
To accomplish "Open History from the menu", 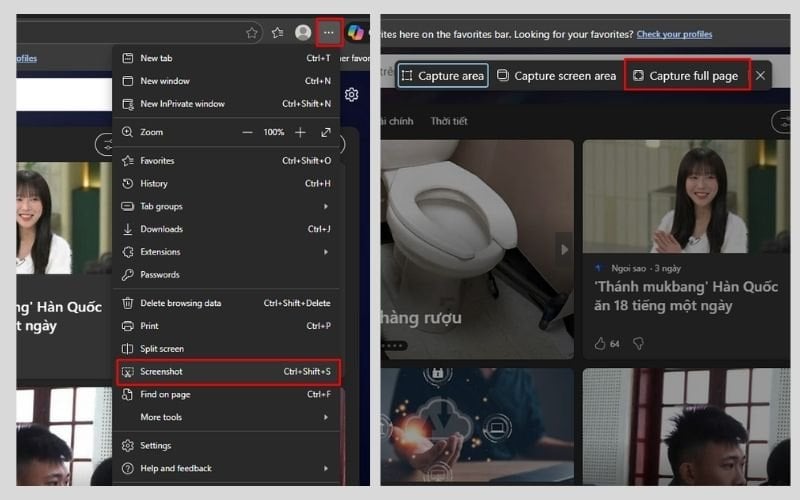I will pos(227,183).
